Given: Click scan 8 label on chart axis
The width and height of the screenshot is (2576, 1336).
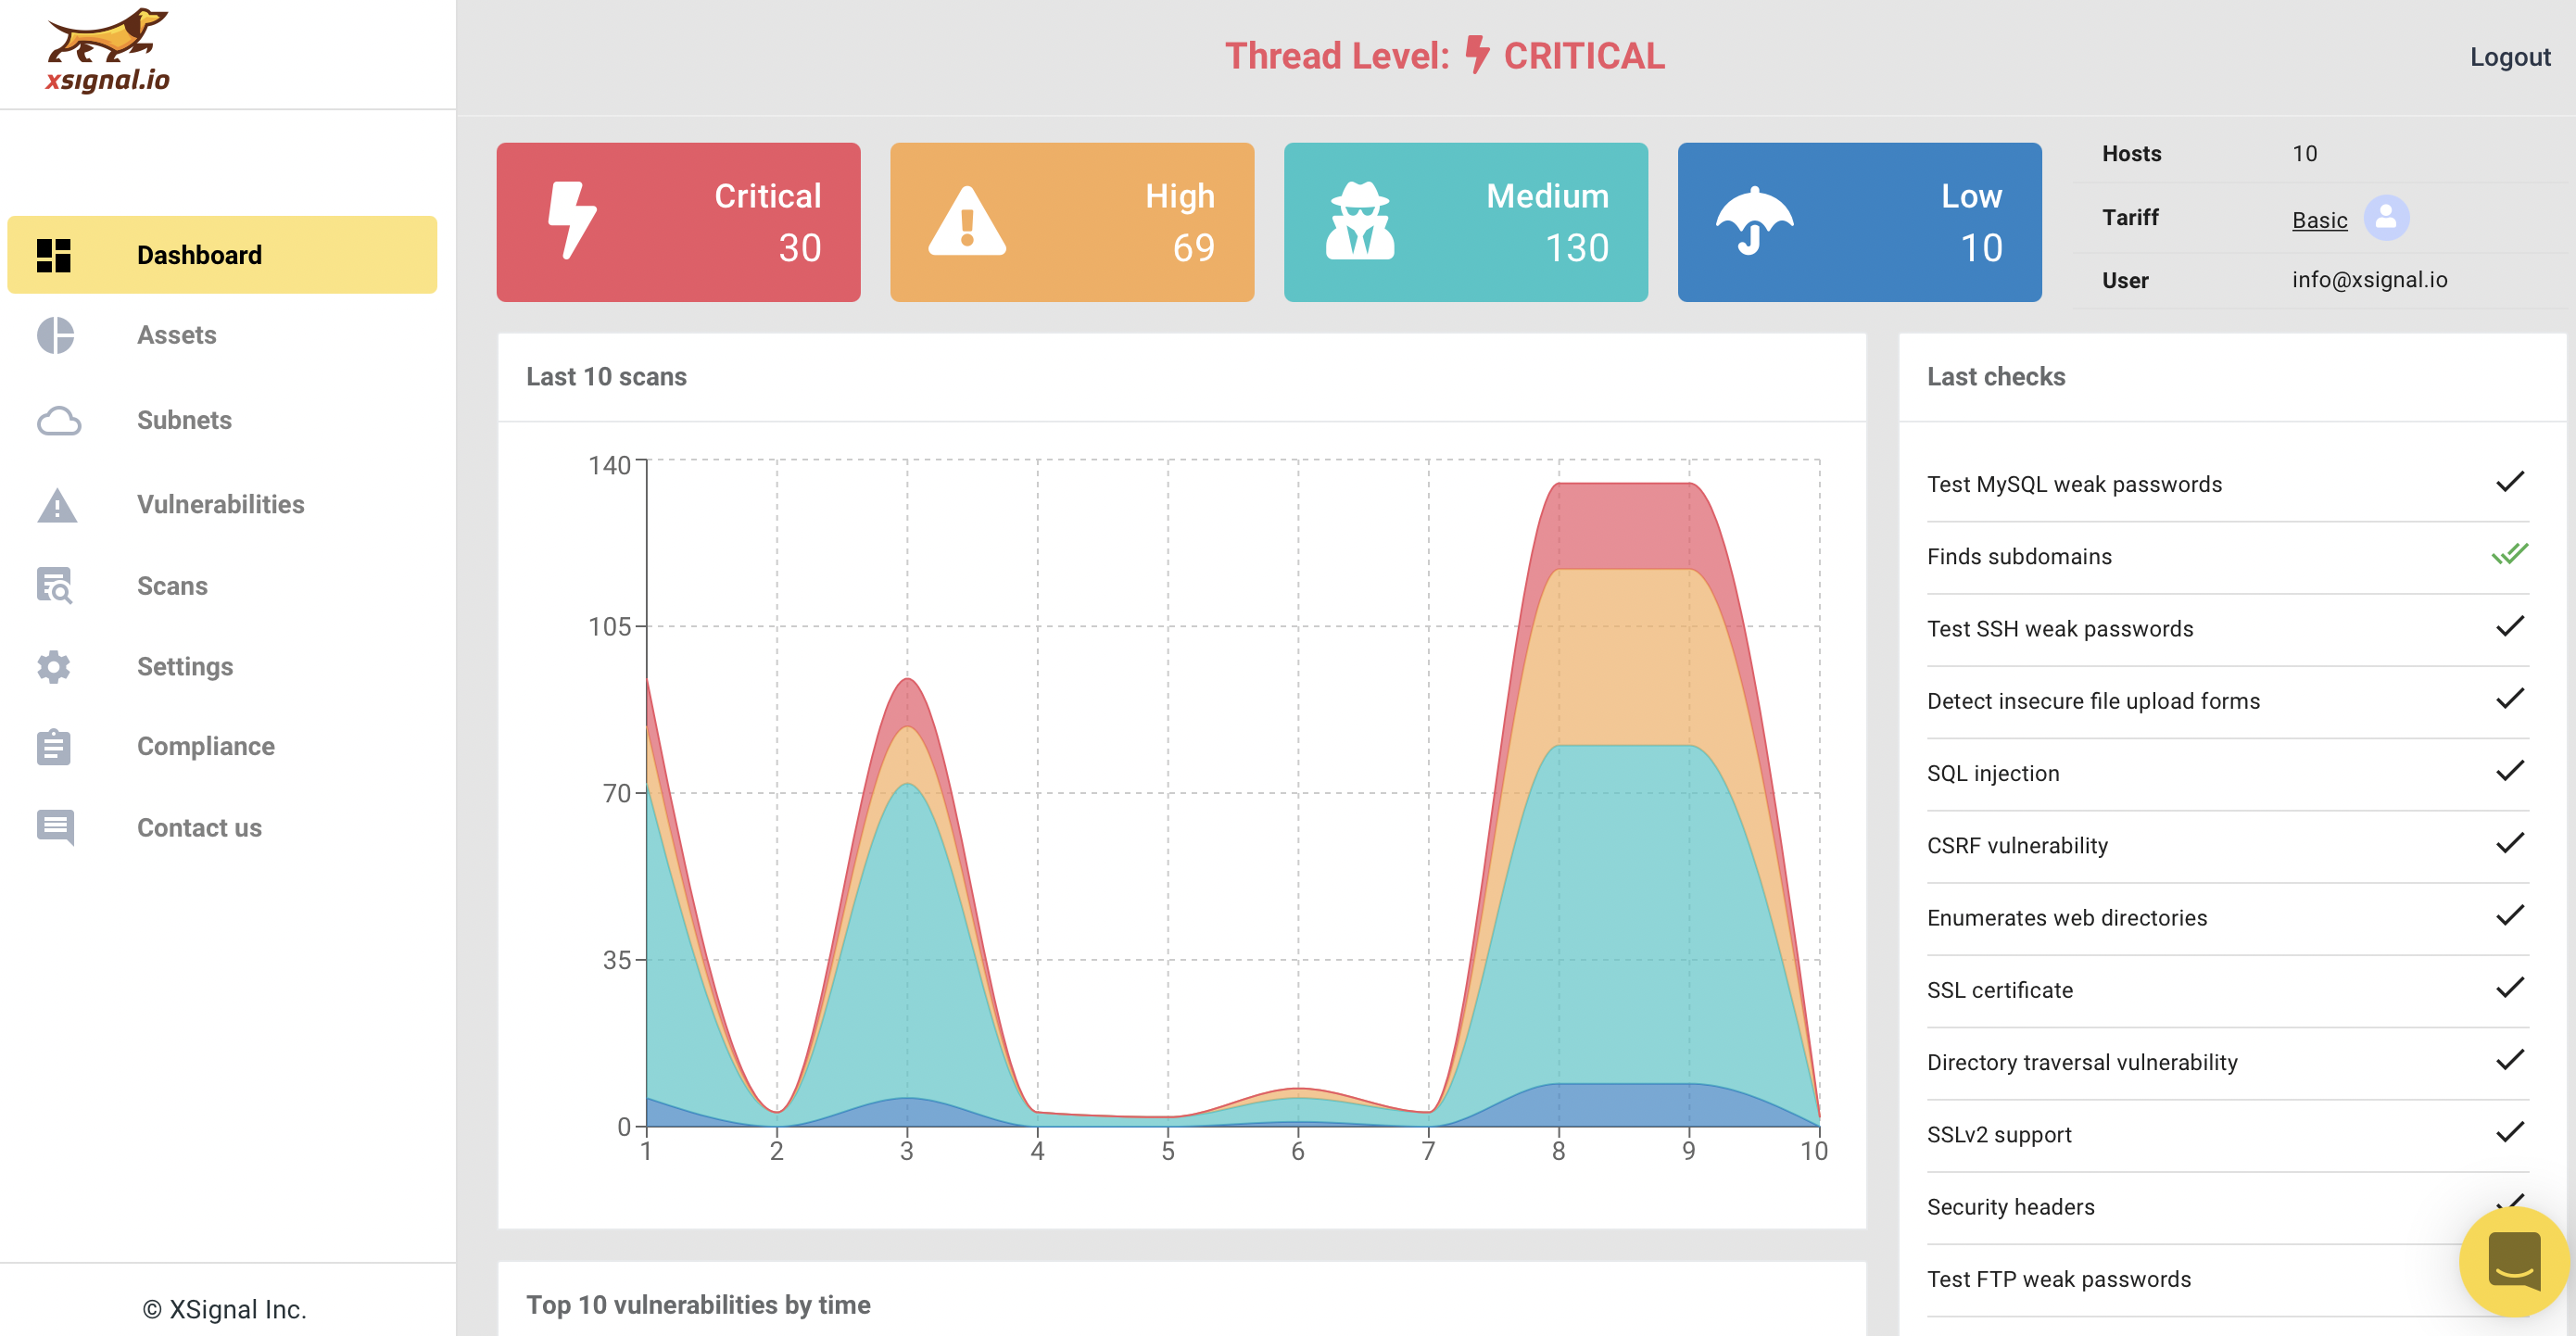Looking at the screenshot, I should [x=1558, y=1151].
